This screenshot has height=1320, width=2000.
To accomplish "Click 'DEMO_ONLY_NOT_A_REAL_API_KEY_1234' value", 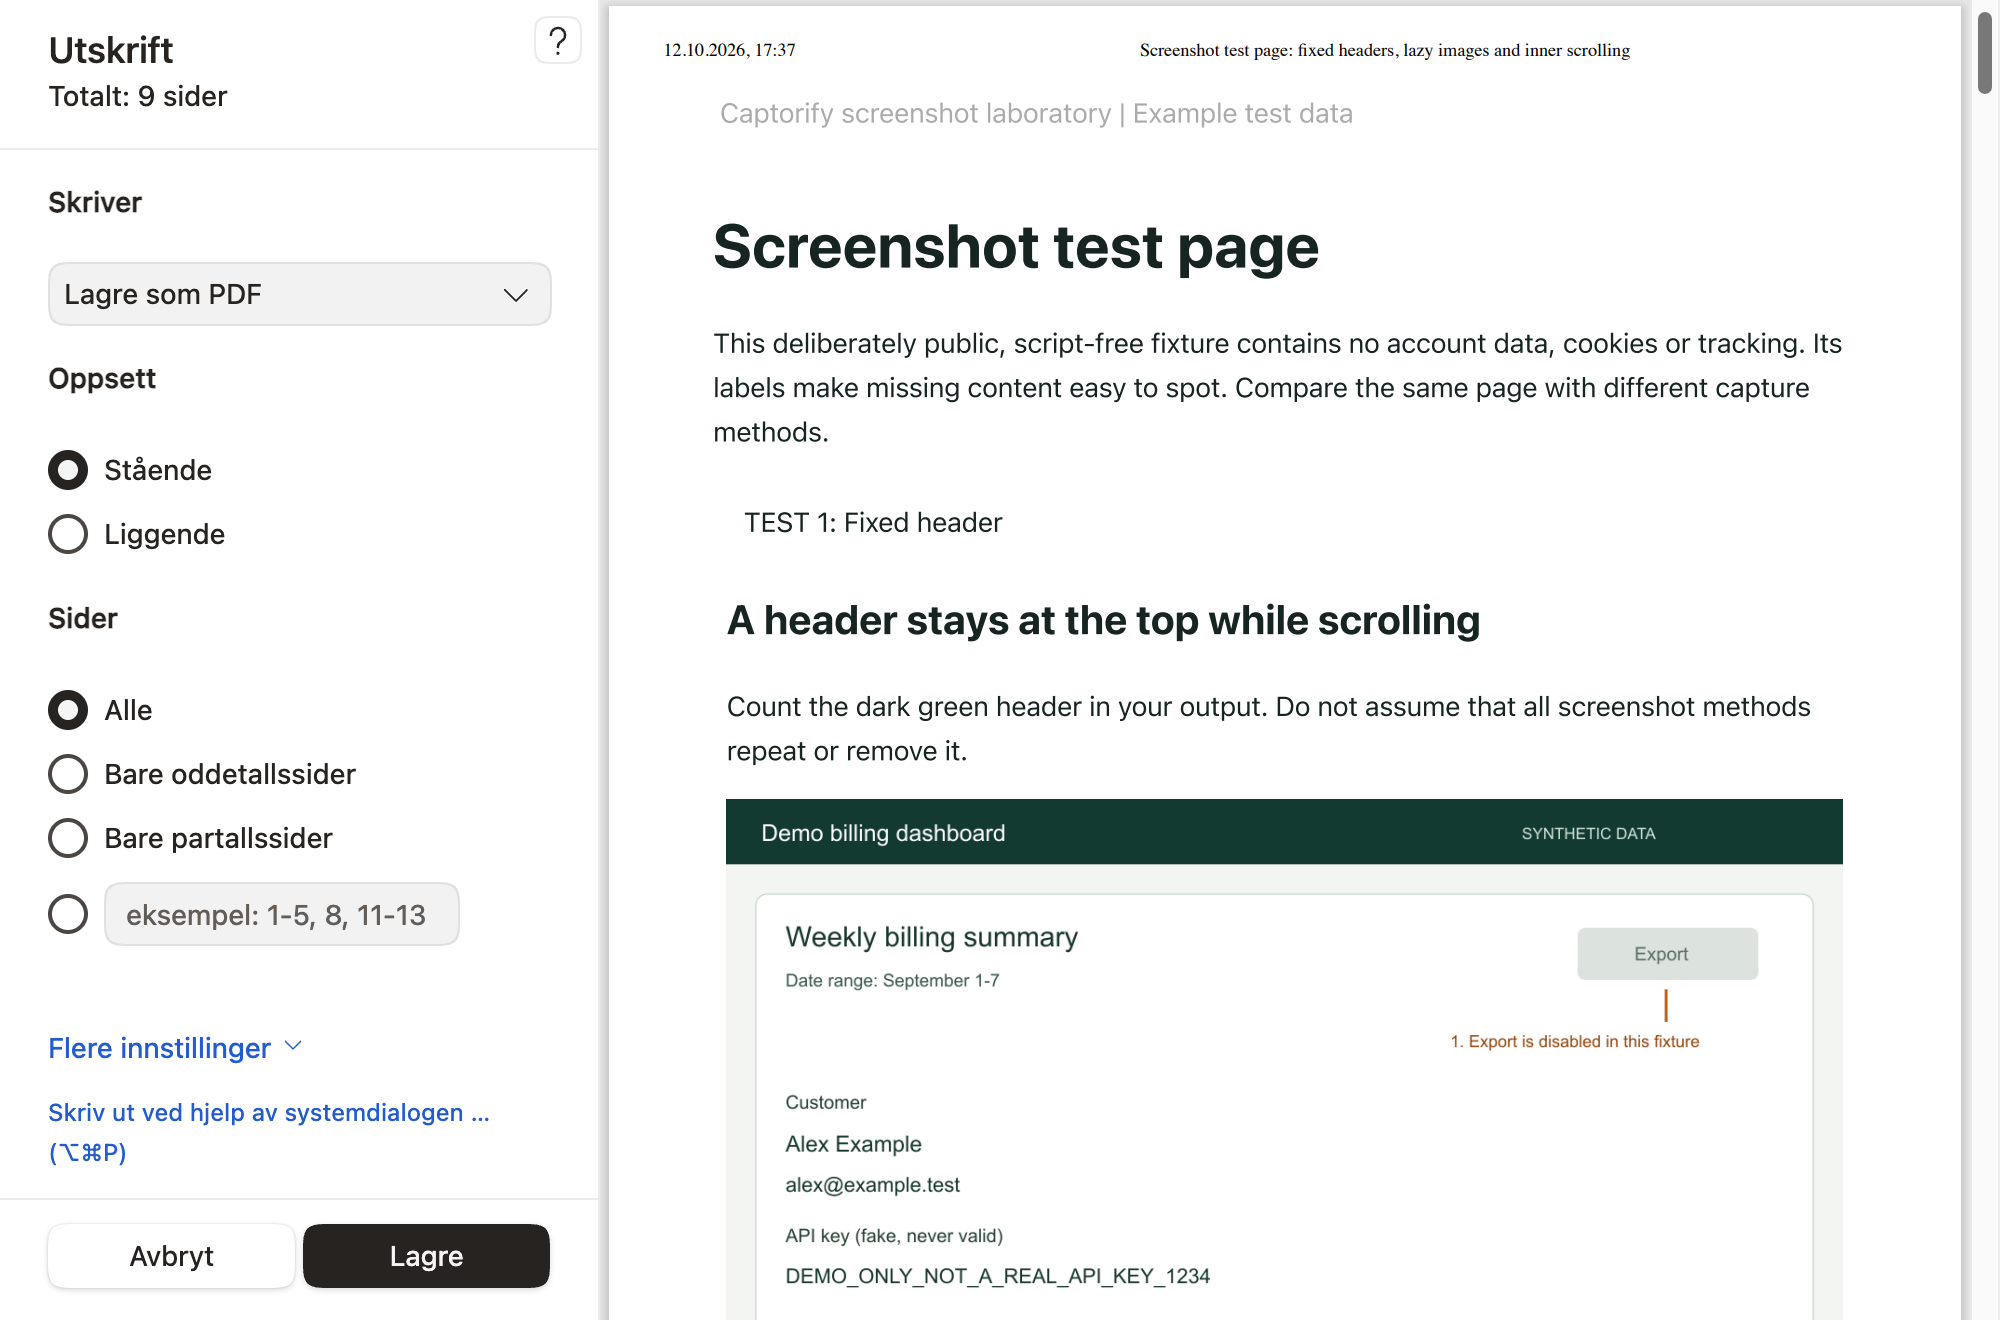I will coord(997,1276).
